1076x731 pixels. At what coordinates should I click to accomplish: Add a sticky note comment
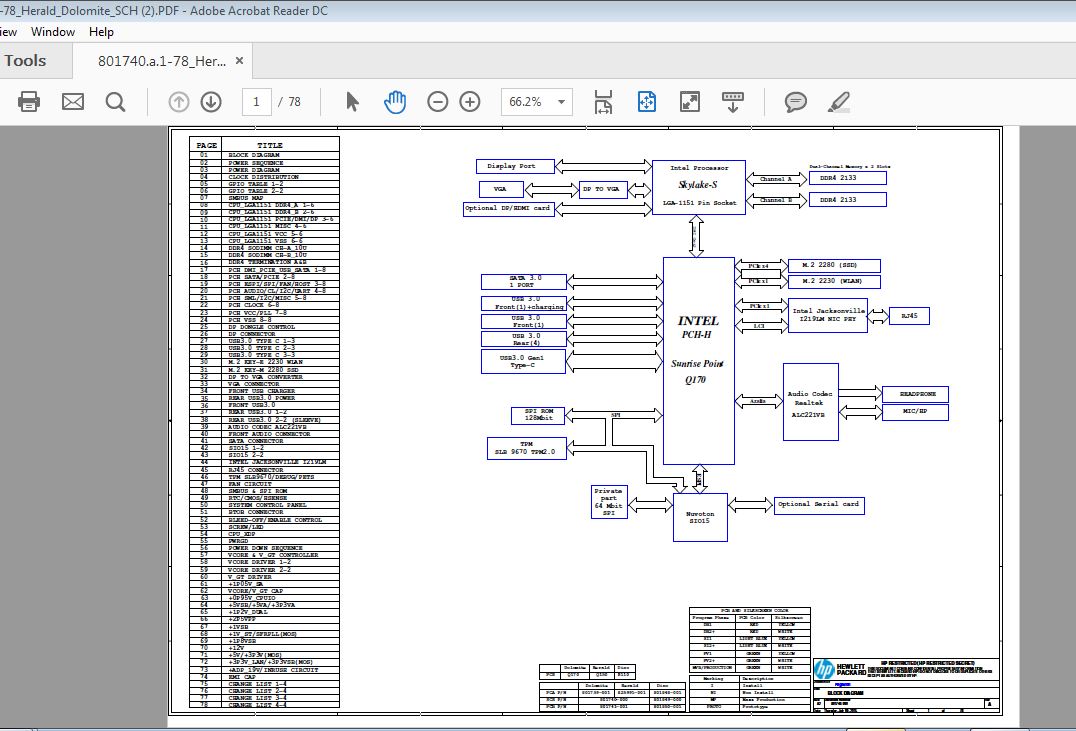pyautogui.click(x=795, y=102)
